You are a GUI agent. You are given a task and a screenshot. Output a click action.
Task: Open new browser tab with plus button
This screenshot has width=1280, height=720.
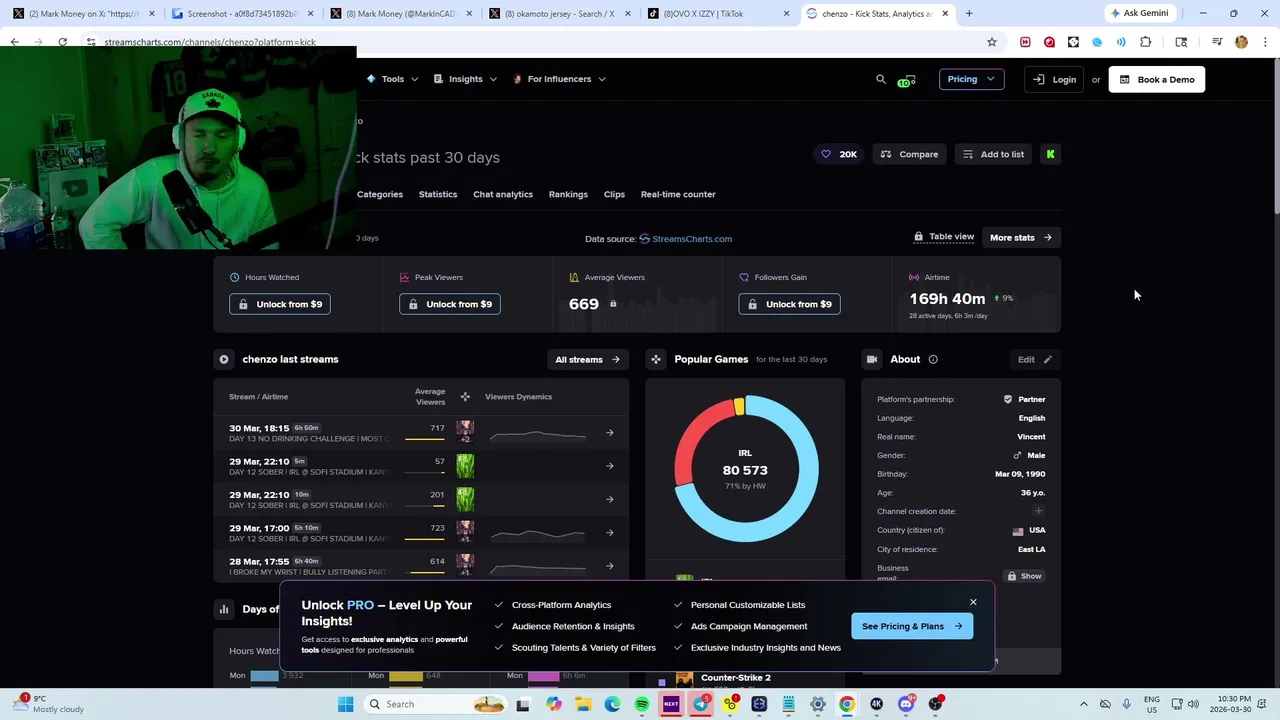point(969,14)
